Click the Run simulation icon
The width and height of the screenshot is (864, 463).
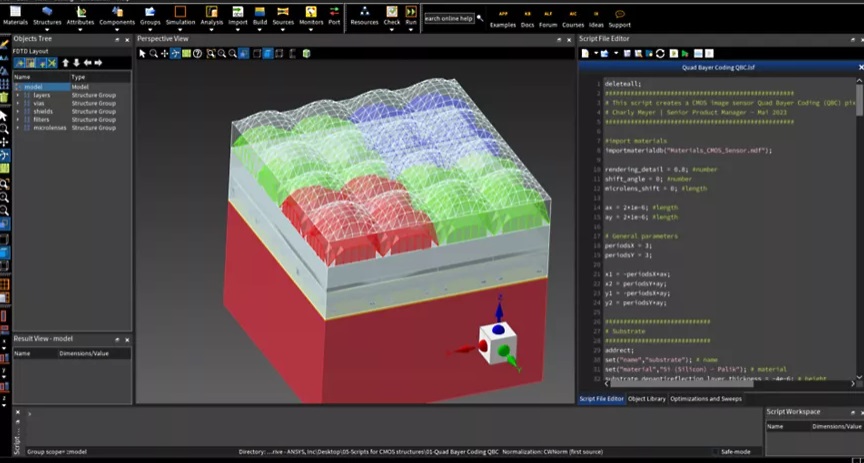click(x=411, y=12)
